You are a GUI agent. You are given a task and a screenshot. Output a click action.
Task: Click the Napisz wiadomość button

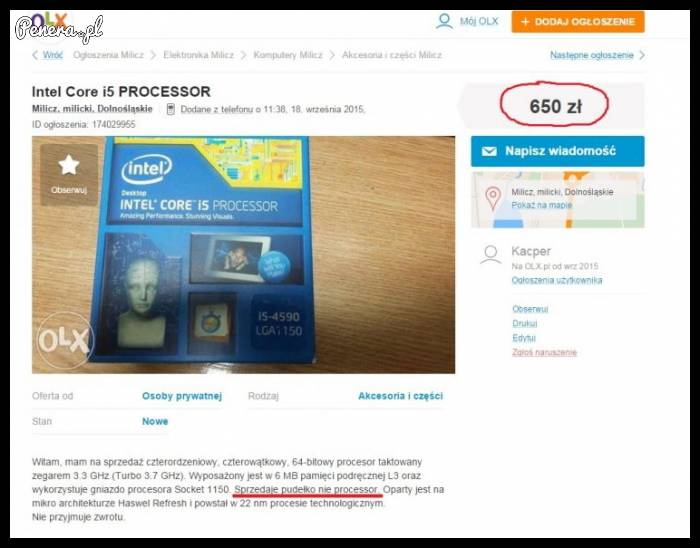pos(558,151)
